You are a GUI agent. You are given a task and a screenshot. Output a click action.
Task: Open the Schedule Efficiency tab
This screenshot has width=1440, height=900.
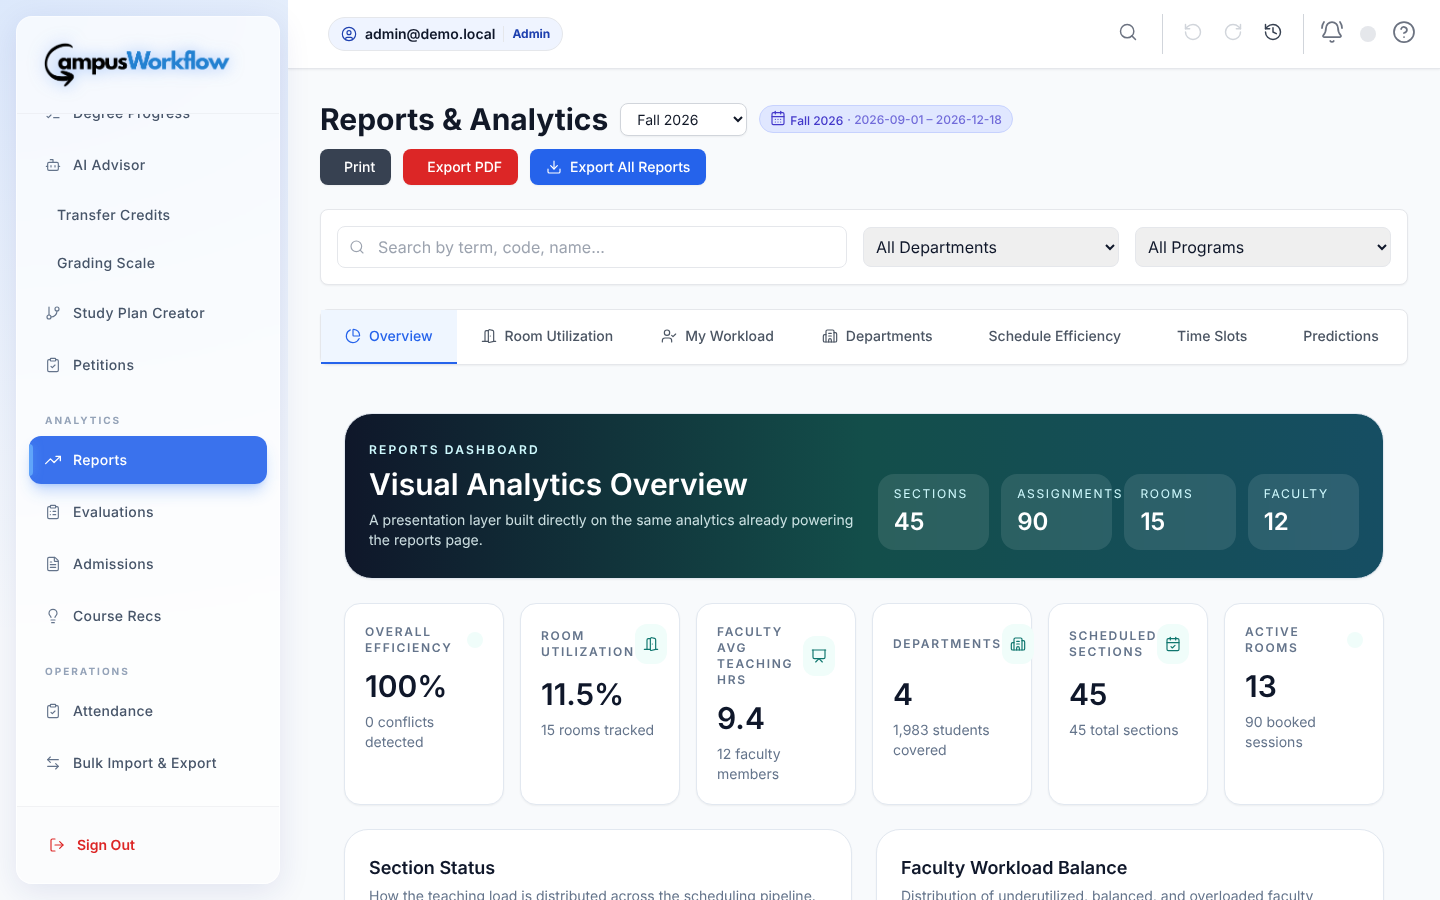click(1054, 336)
